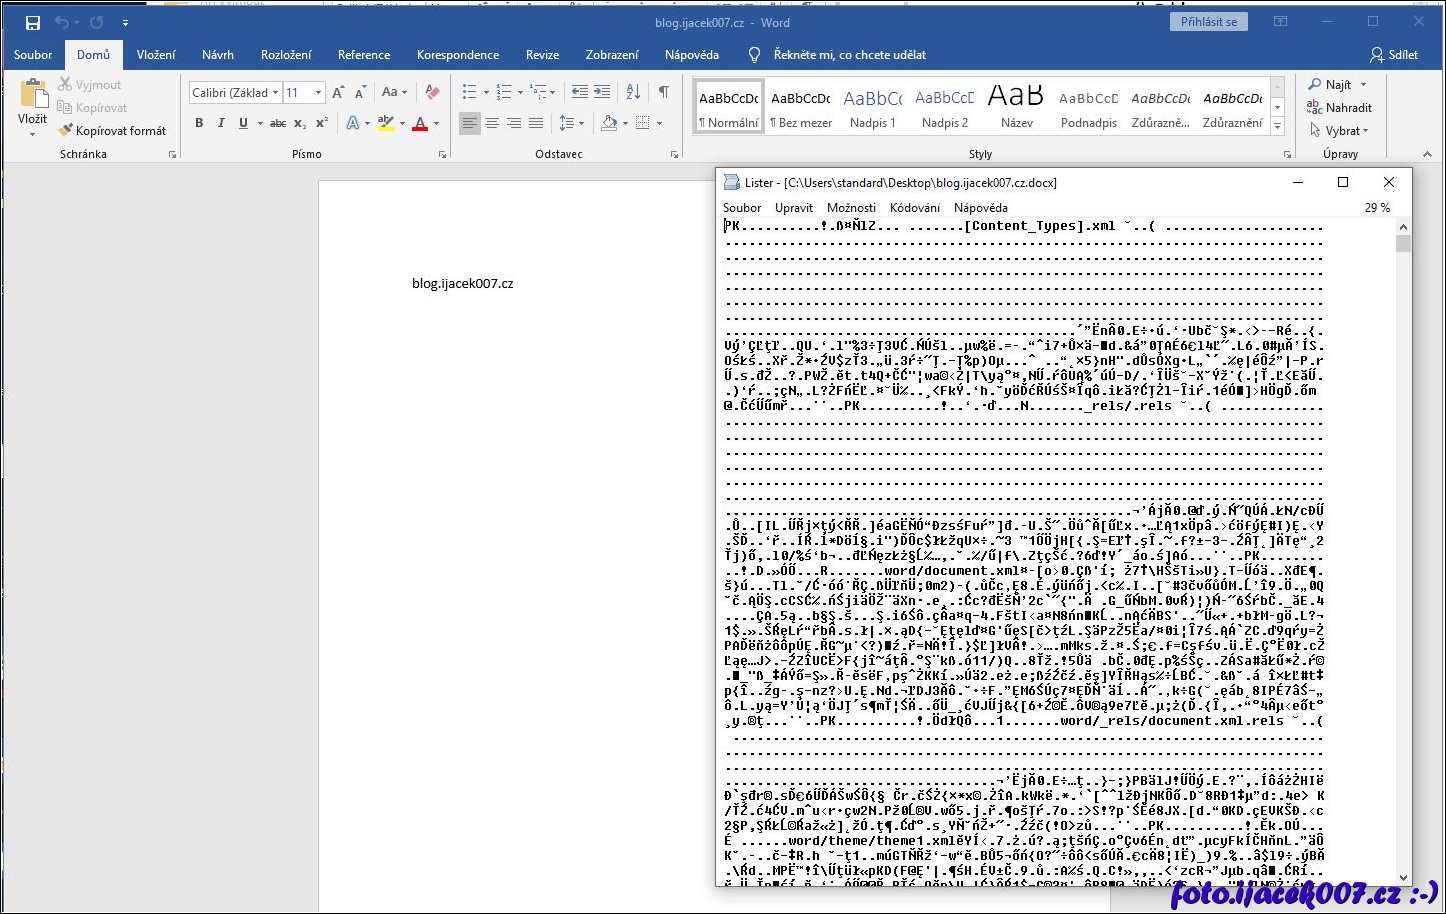Screen dimensions: 1446x914
Task: Open the font size dropdown
Action: click(x=318, y=93)
